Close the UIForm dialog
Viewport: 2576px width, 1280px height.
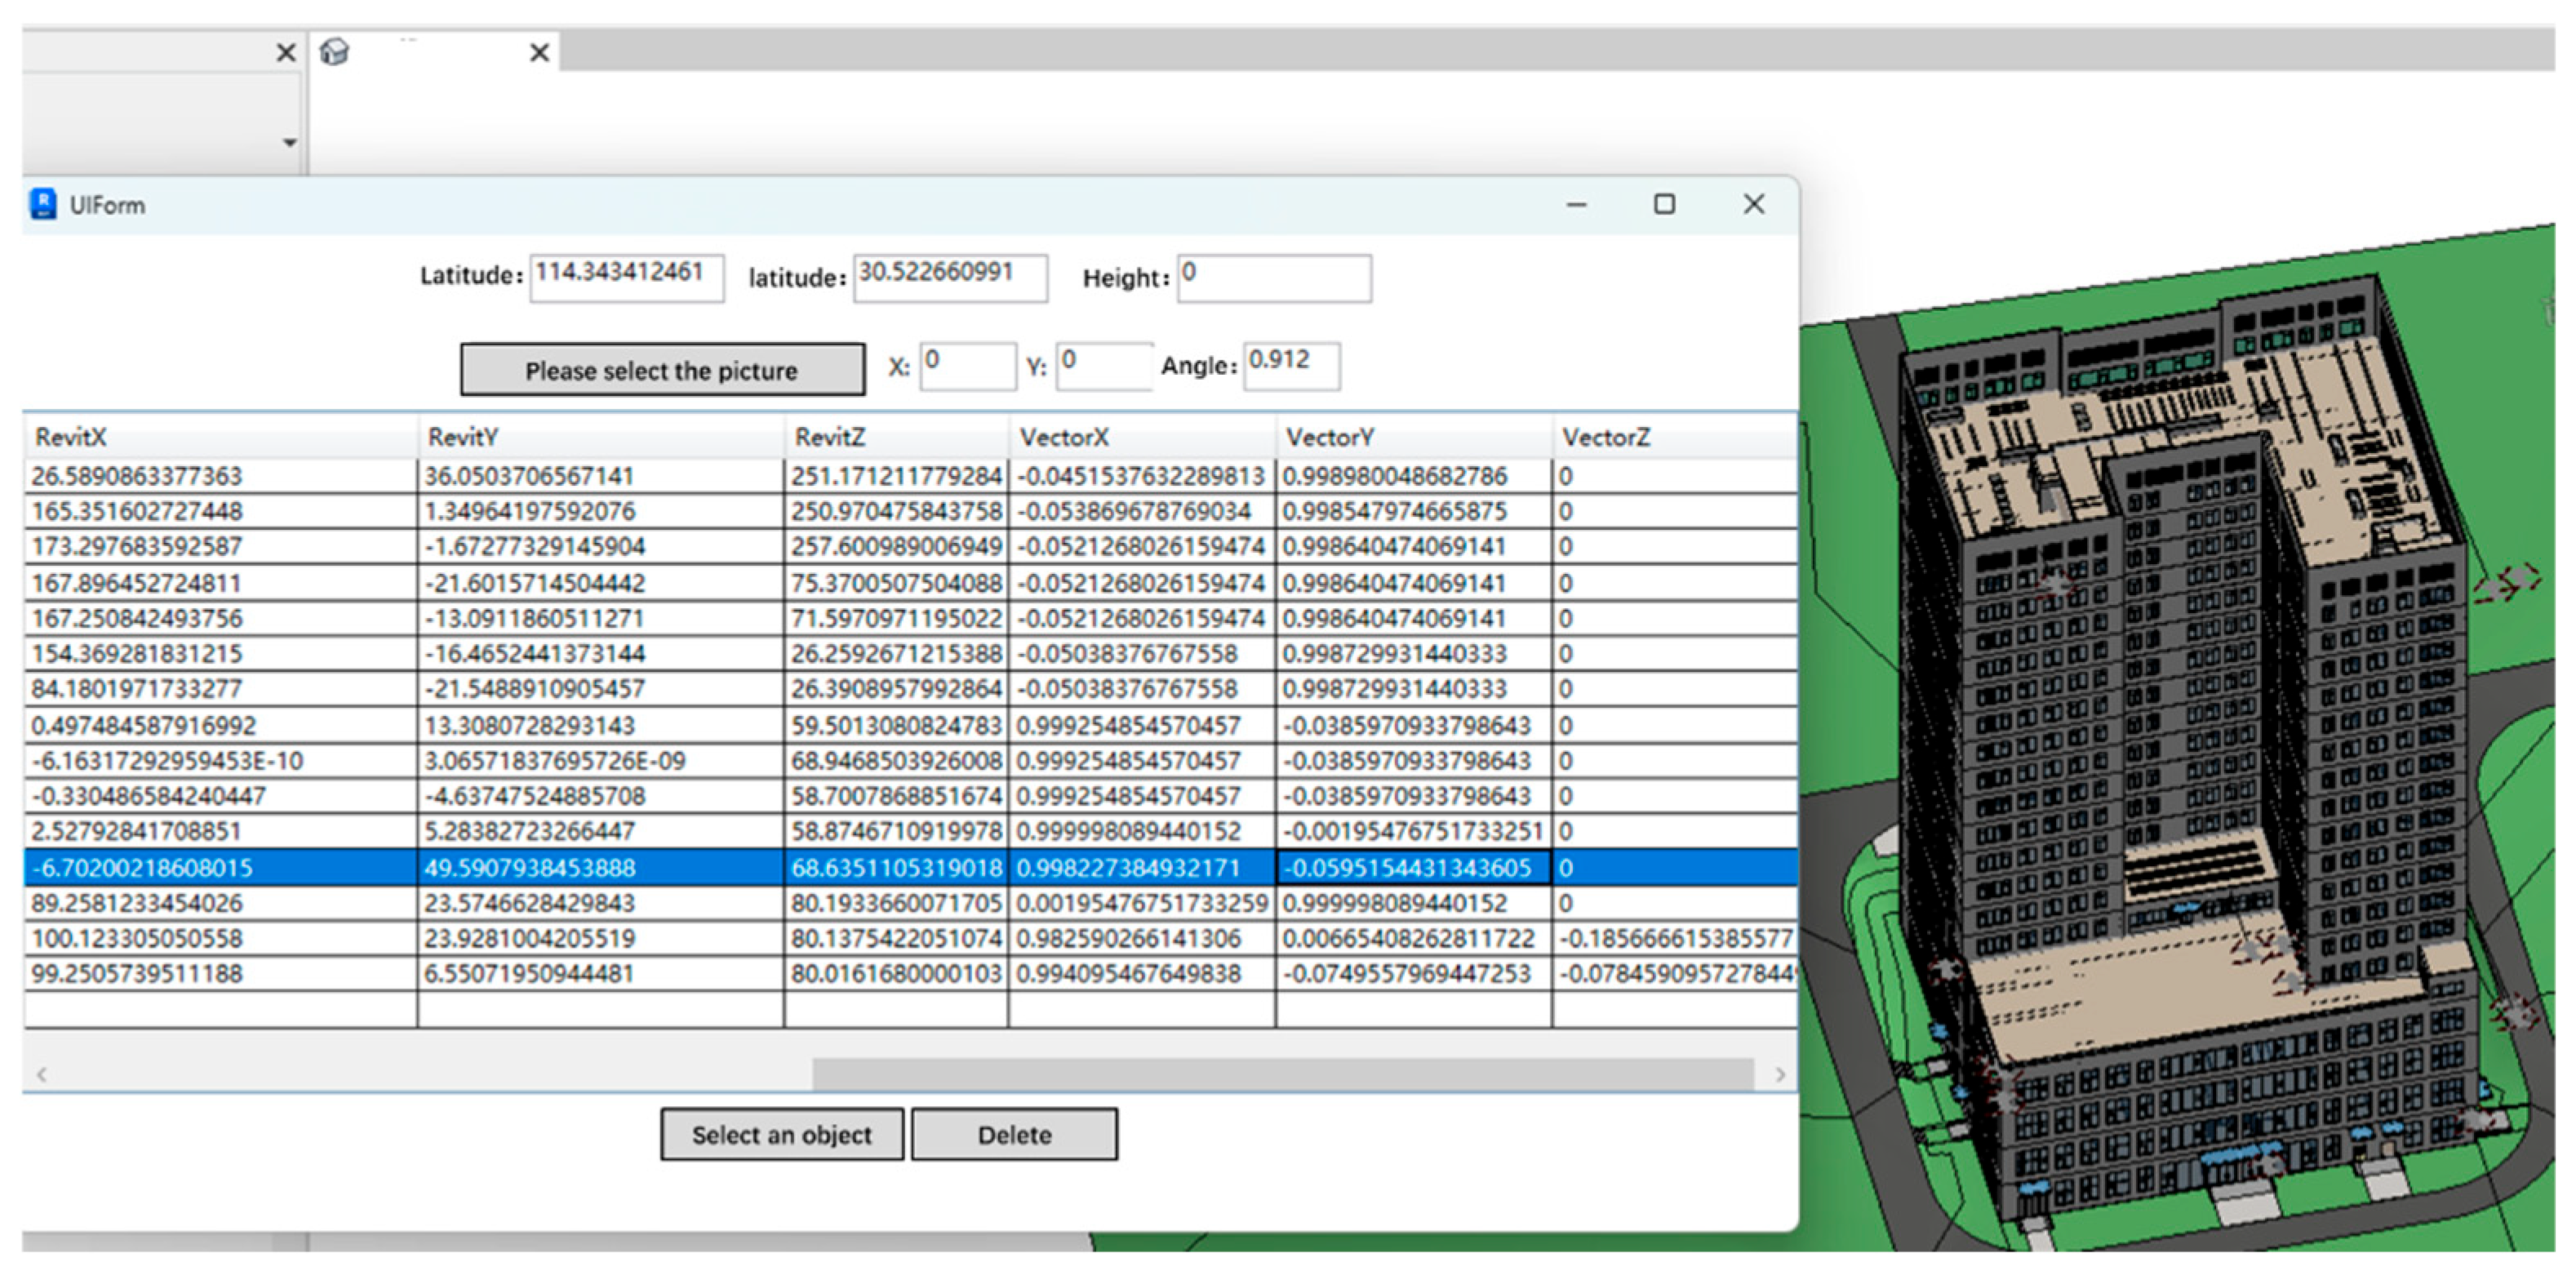(x=1753, y=204)
